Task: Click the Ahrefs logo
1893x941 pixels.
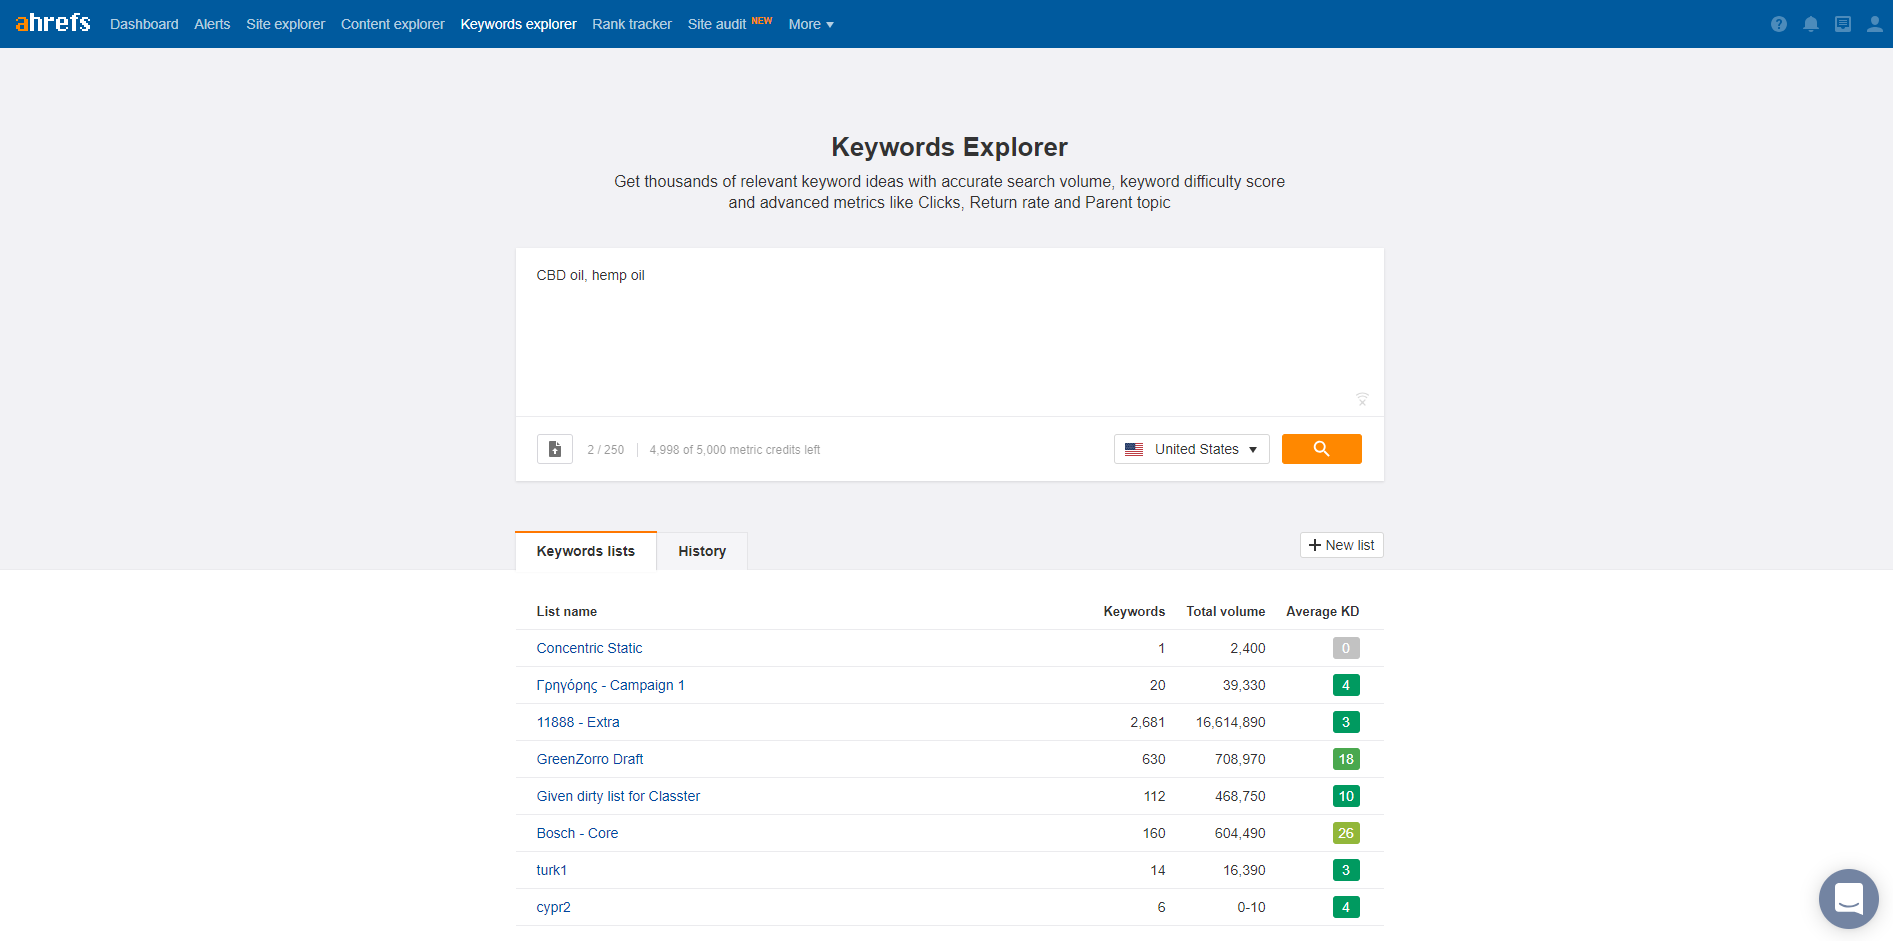Action: [x=52, y=22]
